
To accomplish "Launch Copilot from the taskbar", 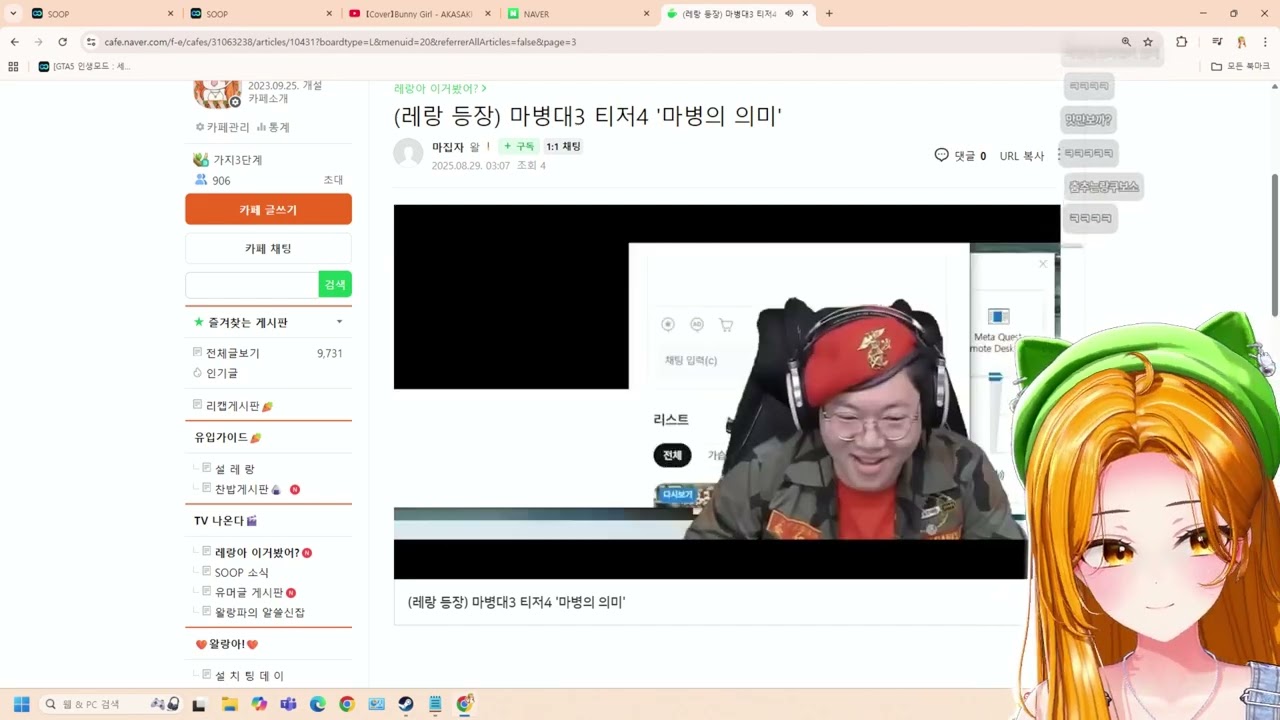I will pos(259,704).
